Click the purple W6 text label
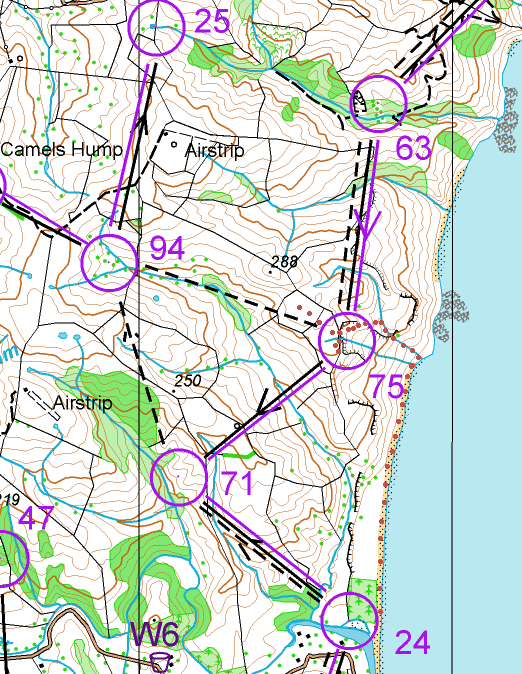The image size is (522, 674). (x=156, y=634)
